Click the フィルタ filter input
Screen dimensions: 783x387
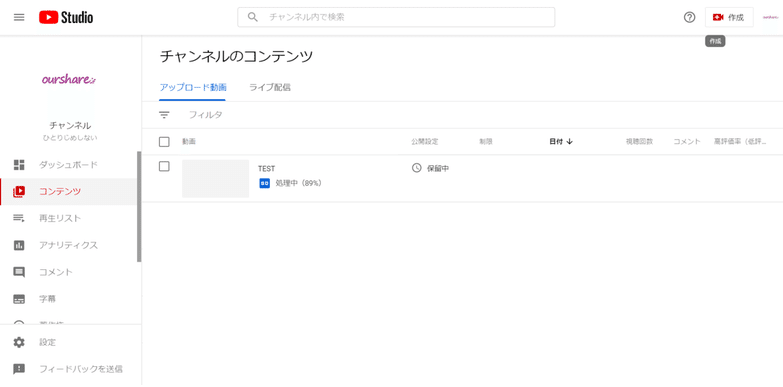(x=205, y=115)
